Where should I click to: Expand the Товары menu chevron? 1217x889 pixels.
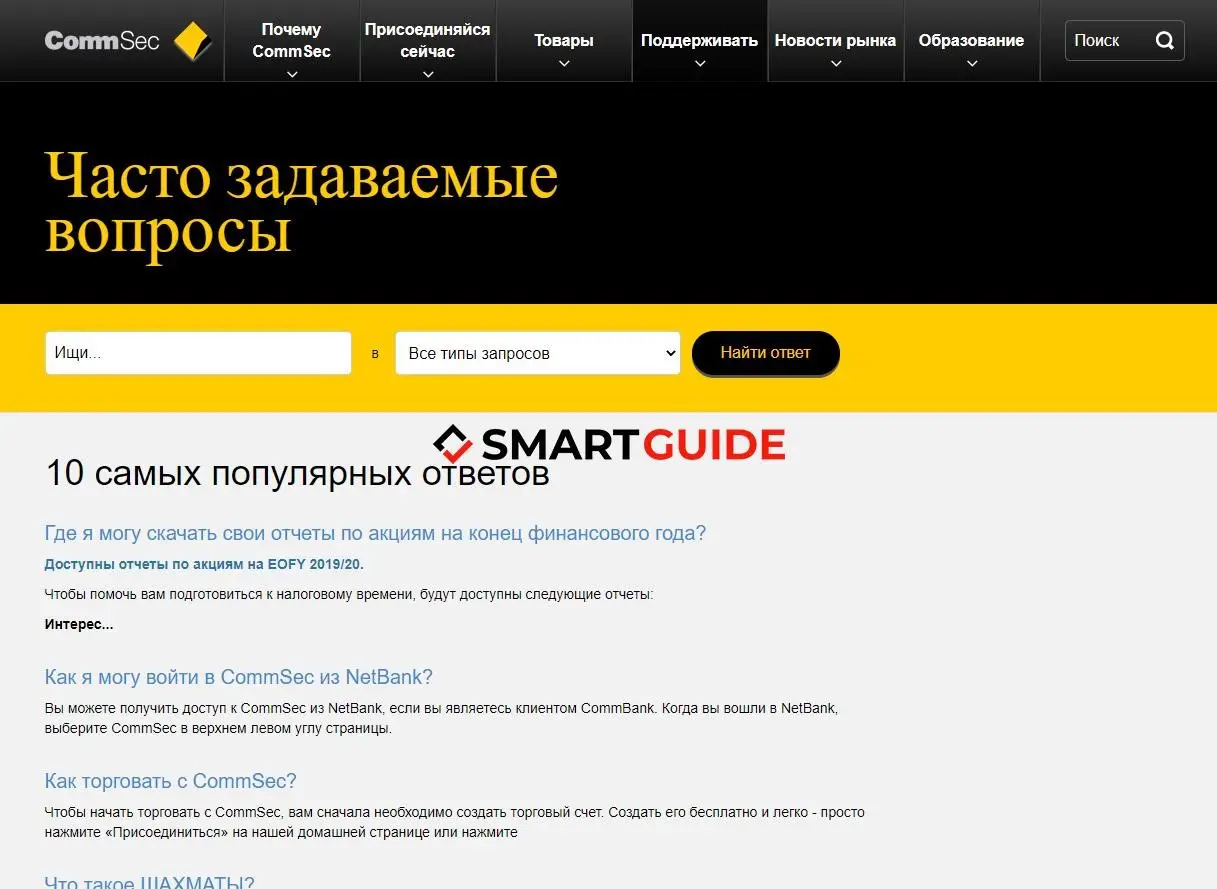564,61
